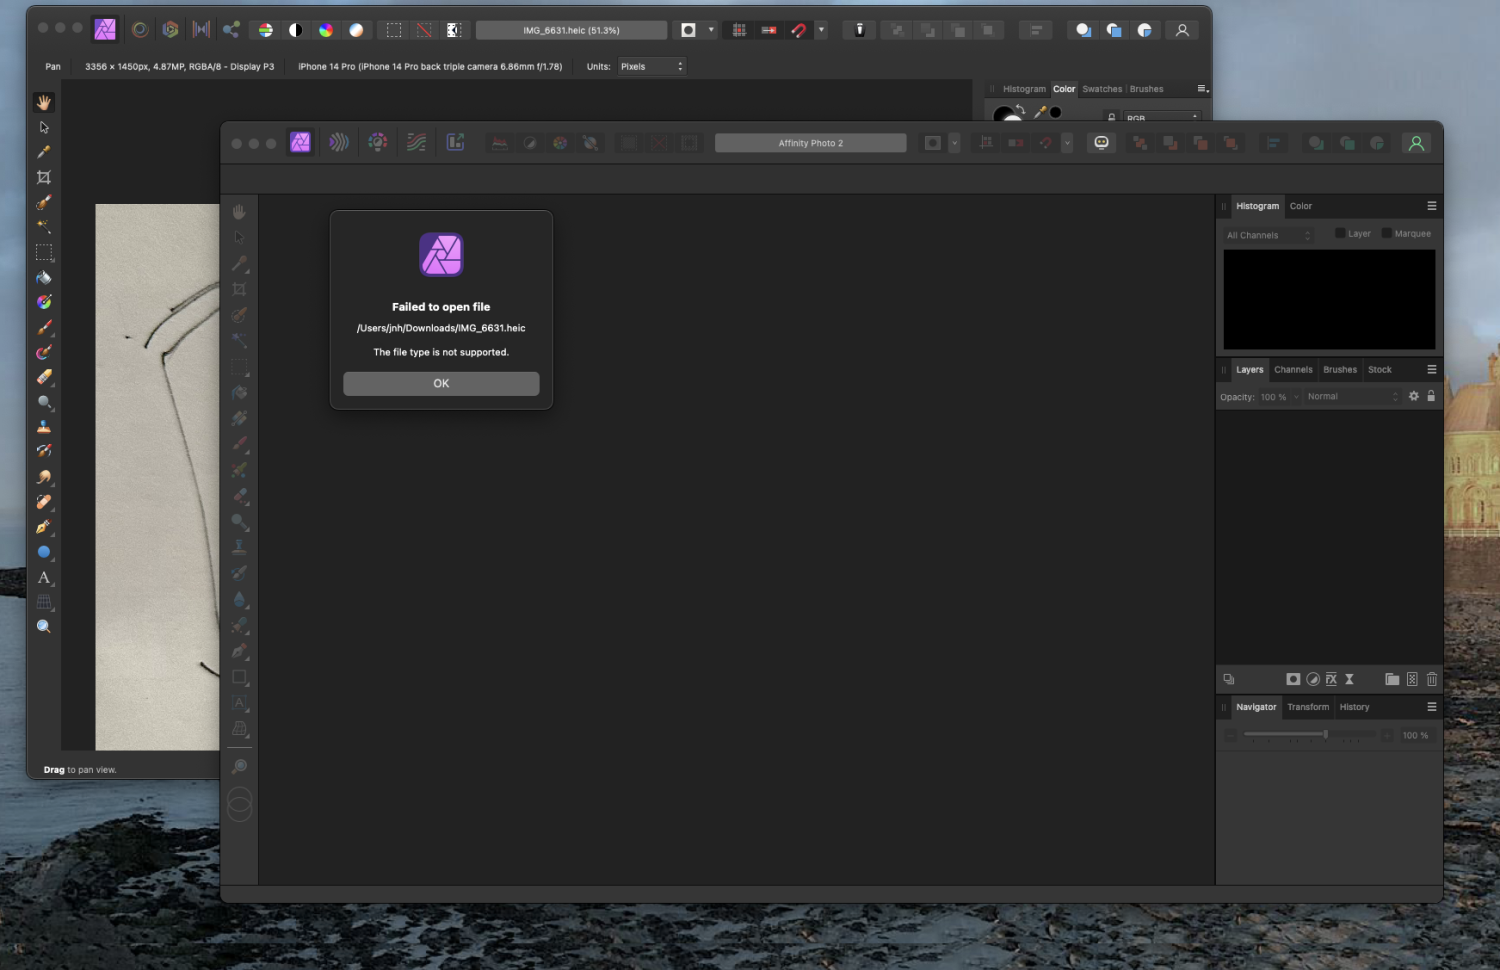Image resolution: width=1500 pixels, height=970 pixels.
Task: Lock the current layer with the padlock
Action: pyautogui.click(x=1432, y=396)
